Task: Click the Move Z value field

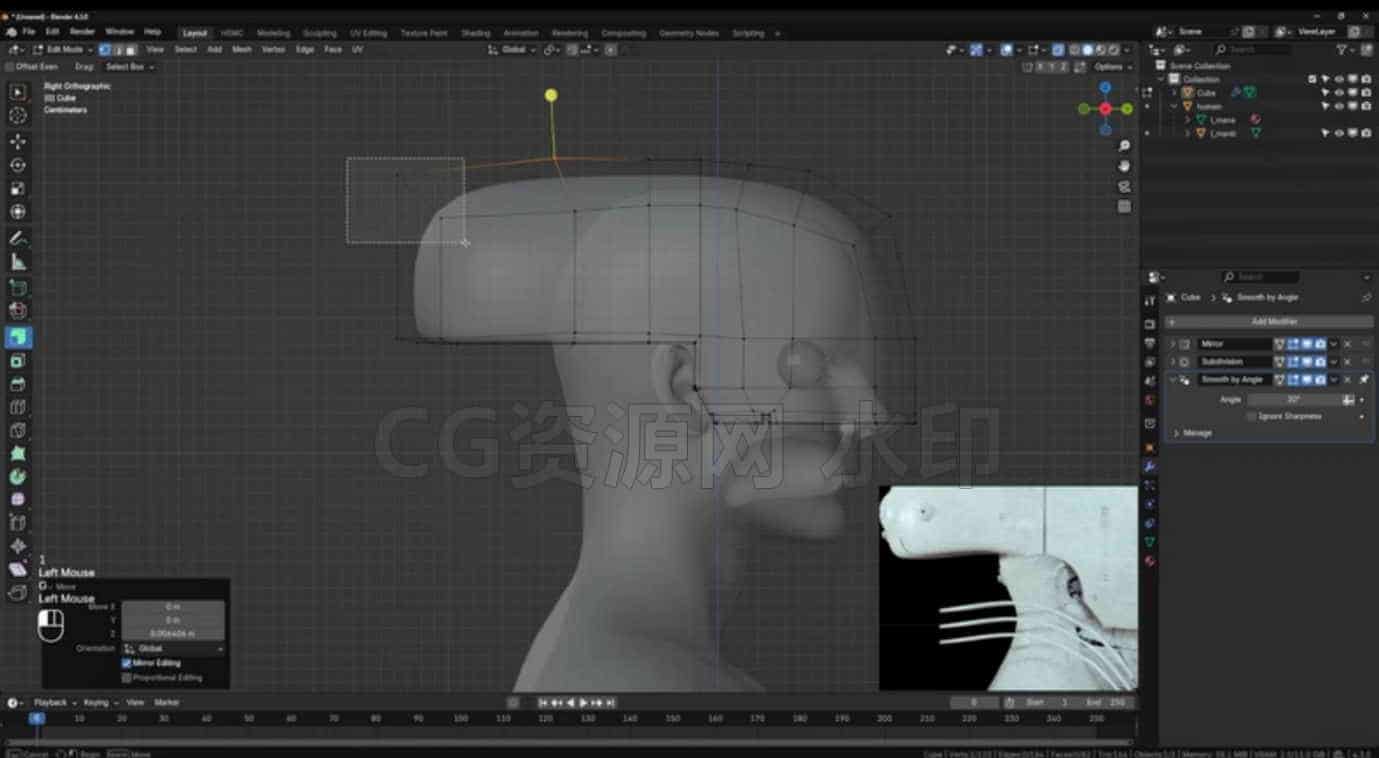Action: (x=172, y=633)
